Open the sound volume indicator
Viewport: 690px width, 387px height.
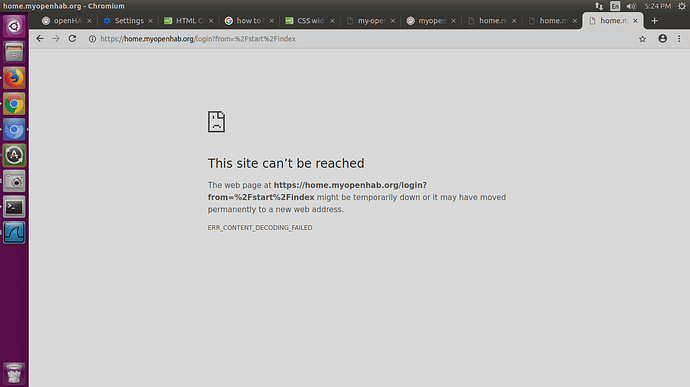(631, 6)
